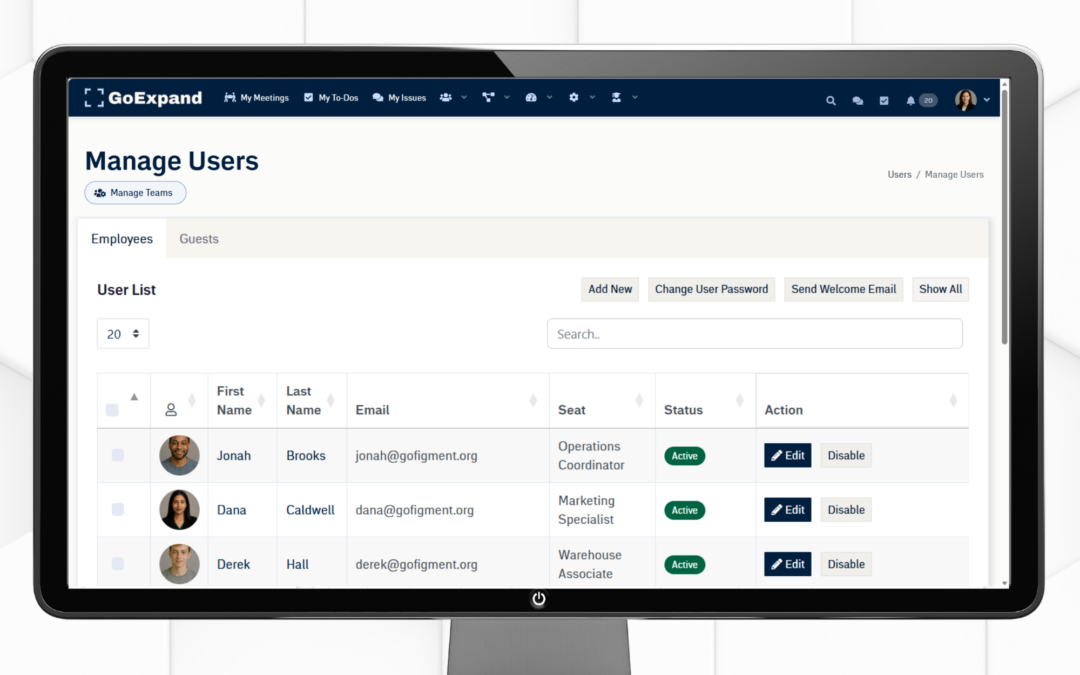Switch to the Guests tab
1080x675 pixels.
(x=198, y=239)
